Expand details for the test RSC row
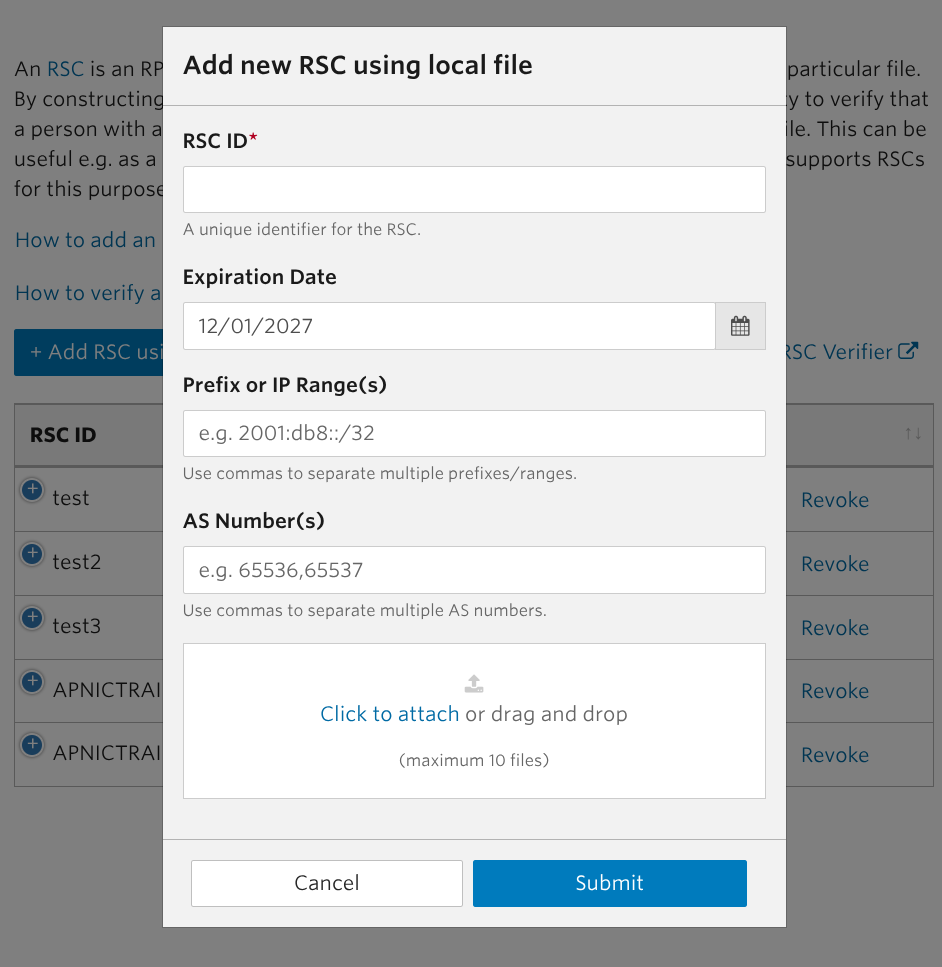The height and width of the screenshot is (967, 942). click(31, 490)
